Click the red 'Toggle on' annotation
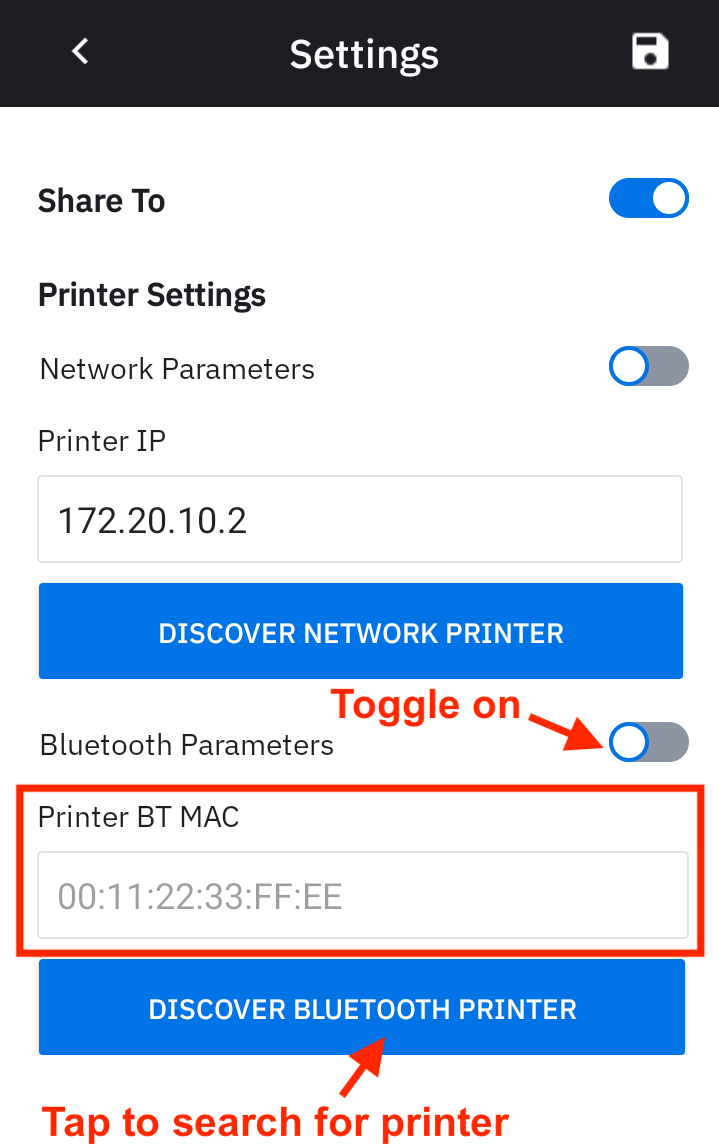This screenshot has height=1148, width=719. (425, 705)
